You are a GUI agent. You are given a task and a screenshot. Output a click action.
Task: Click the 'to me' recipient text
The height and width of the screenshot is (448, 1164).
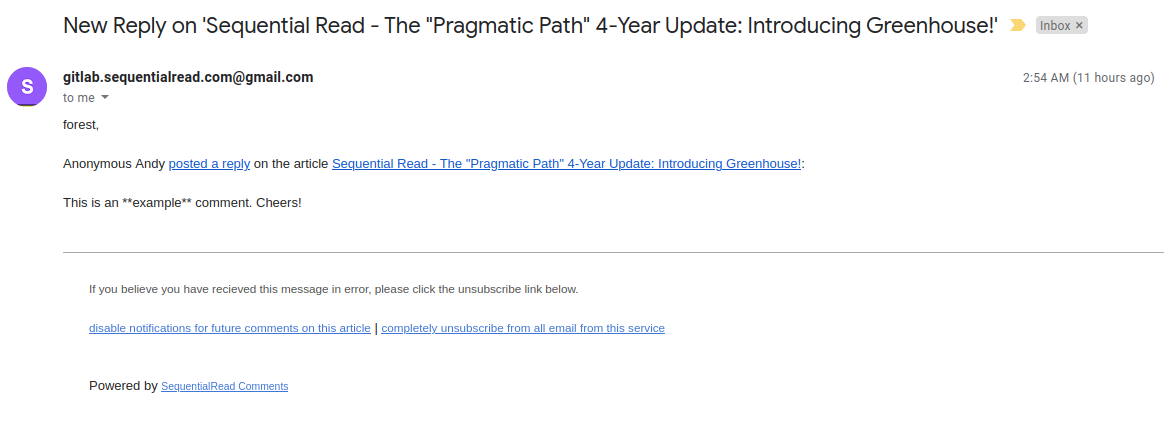tap(79, 98)
